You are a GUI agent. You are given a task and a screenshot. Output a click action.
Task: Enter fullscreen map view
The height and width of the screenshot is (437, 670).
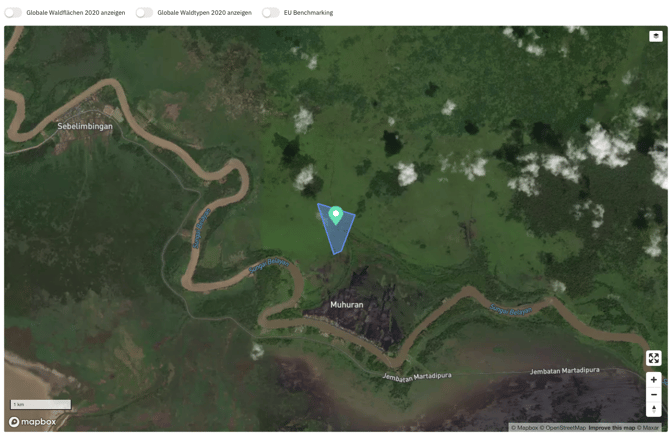[x=653, y=358]
